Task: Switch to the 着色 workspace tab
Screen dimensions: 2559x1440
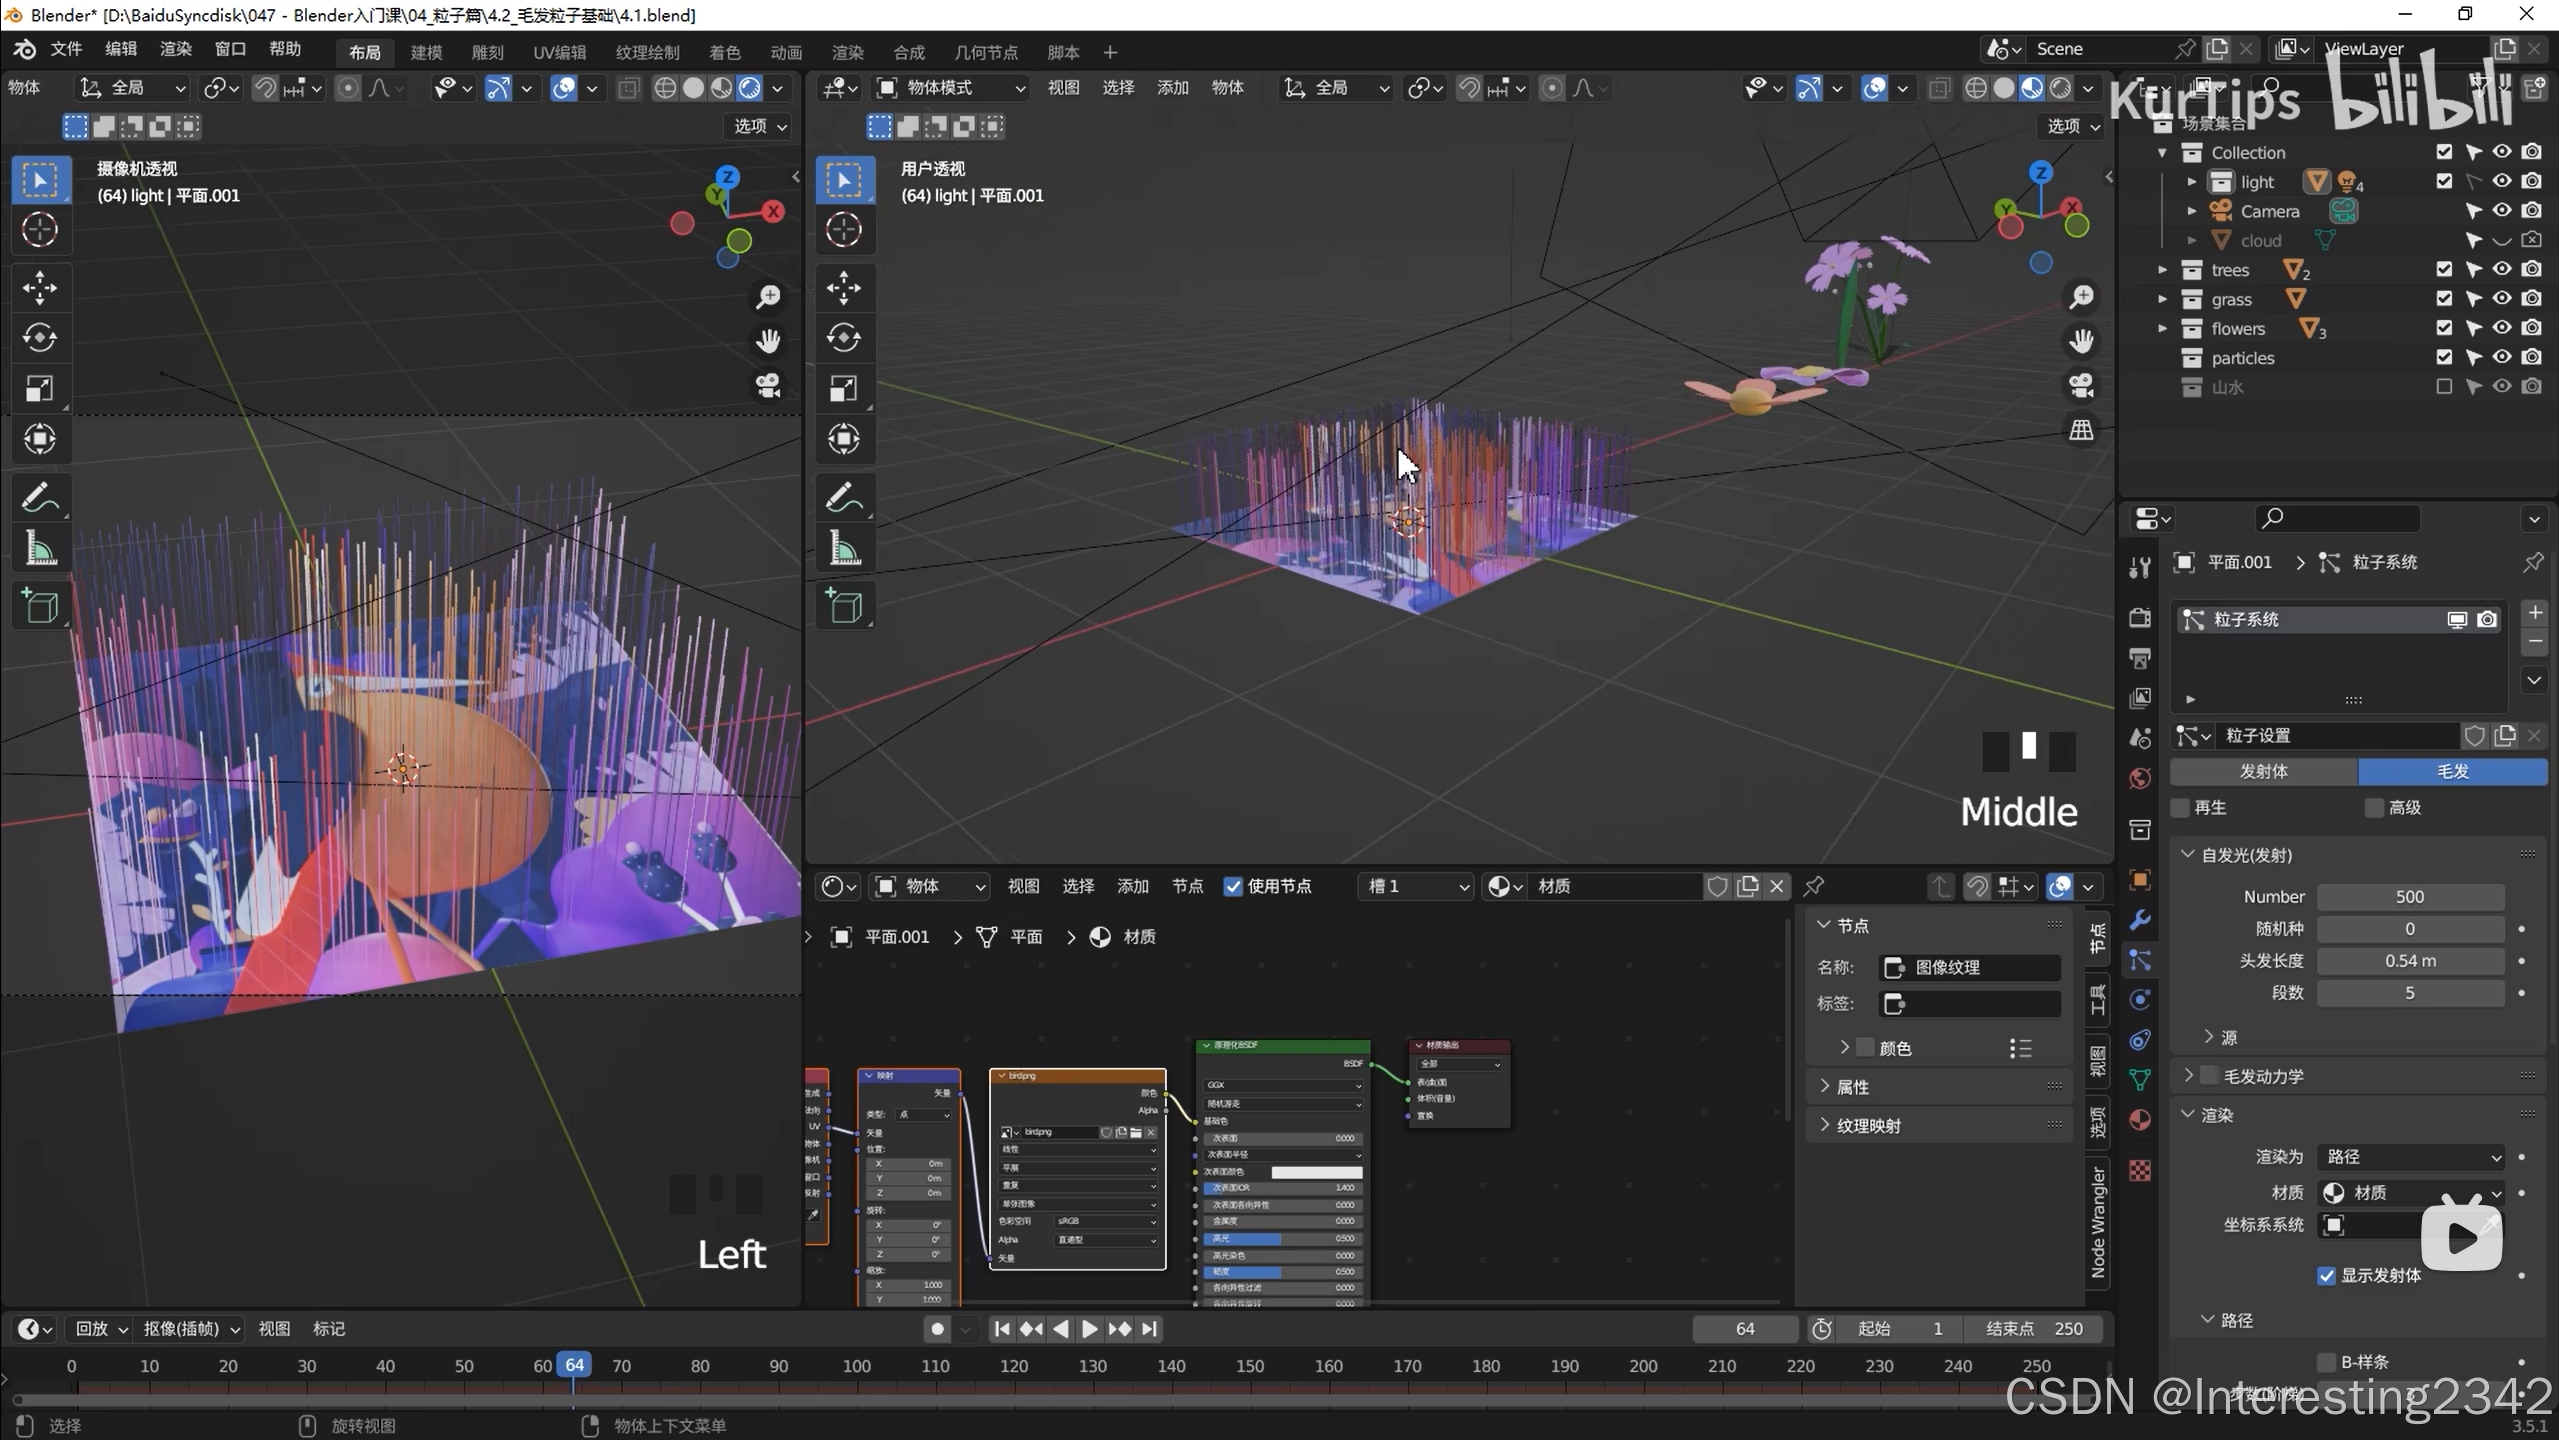Action: click(x=724, y=52)
